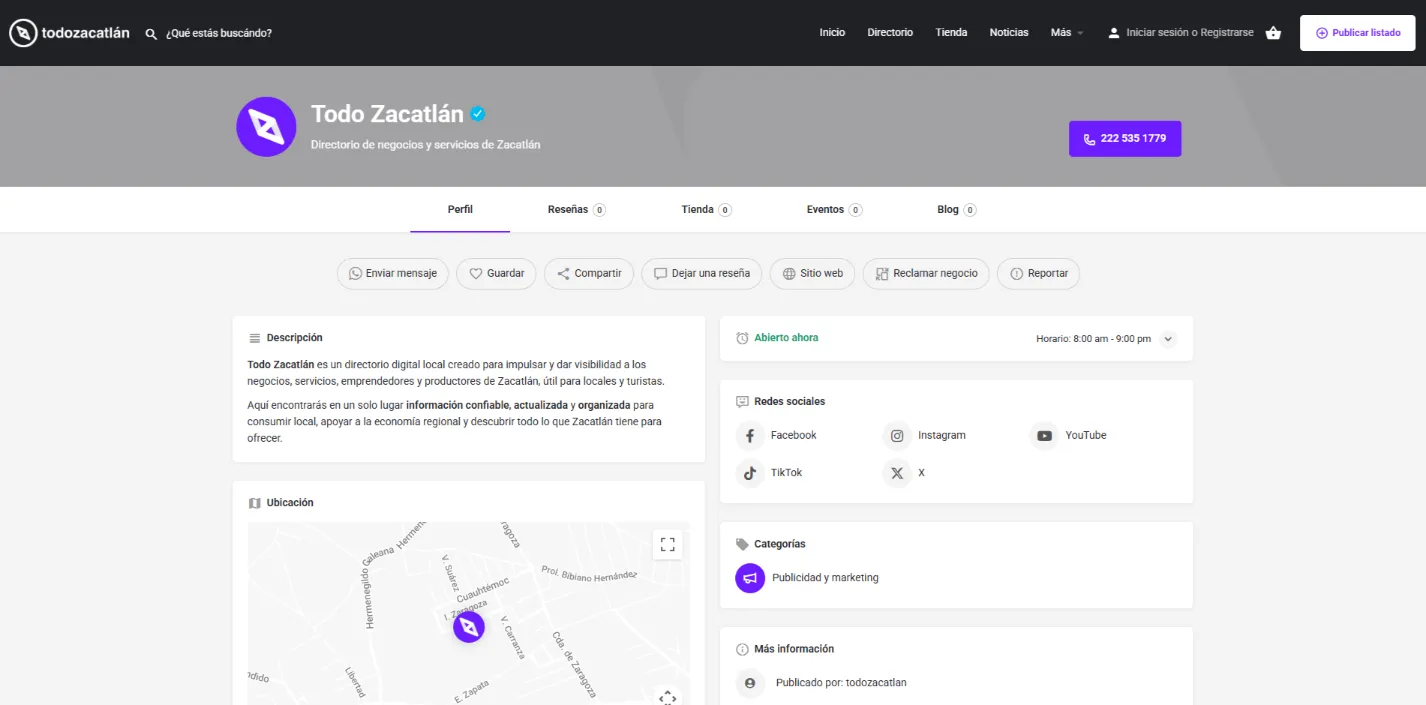The height and width of the screenshot is (705, 1426).
Task: Click the Reportar button
Action: (1038, 274)
